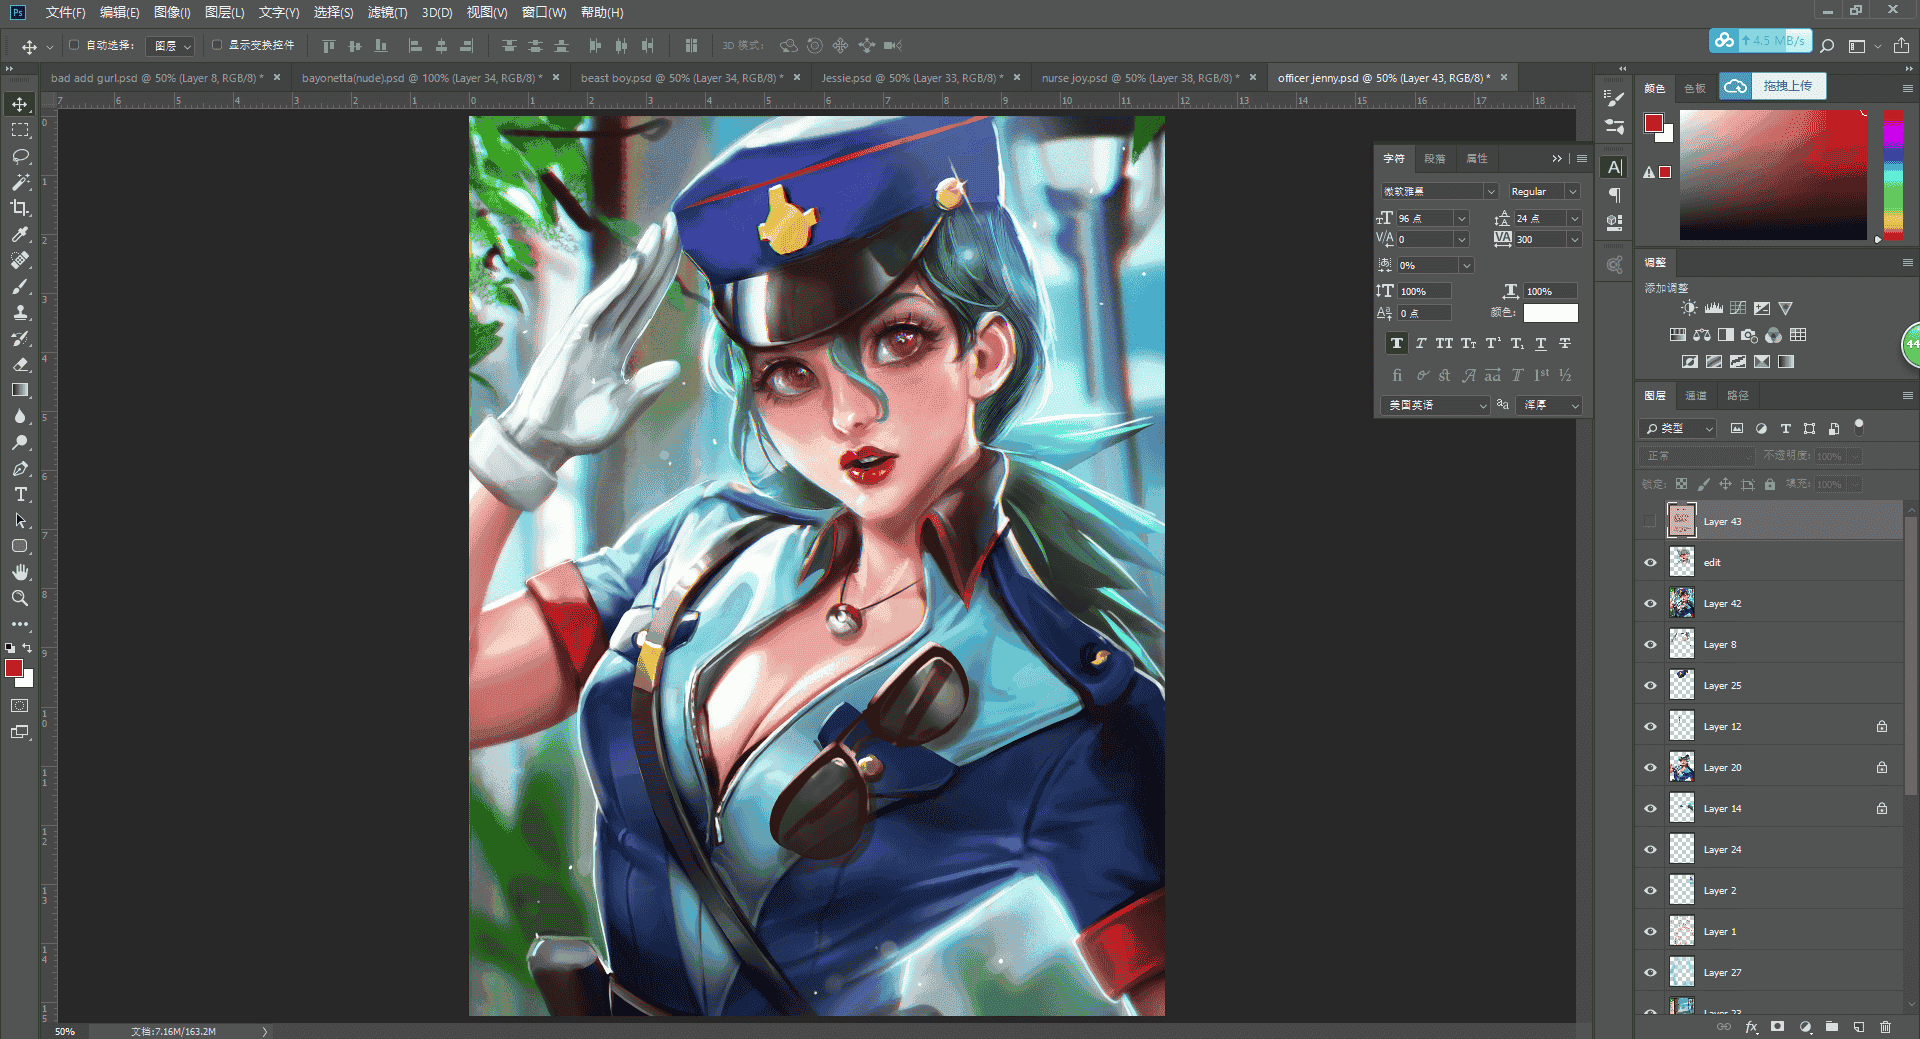
Task: Select the Zoom tool
Action: click(20, 598)
